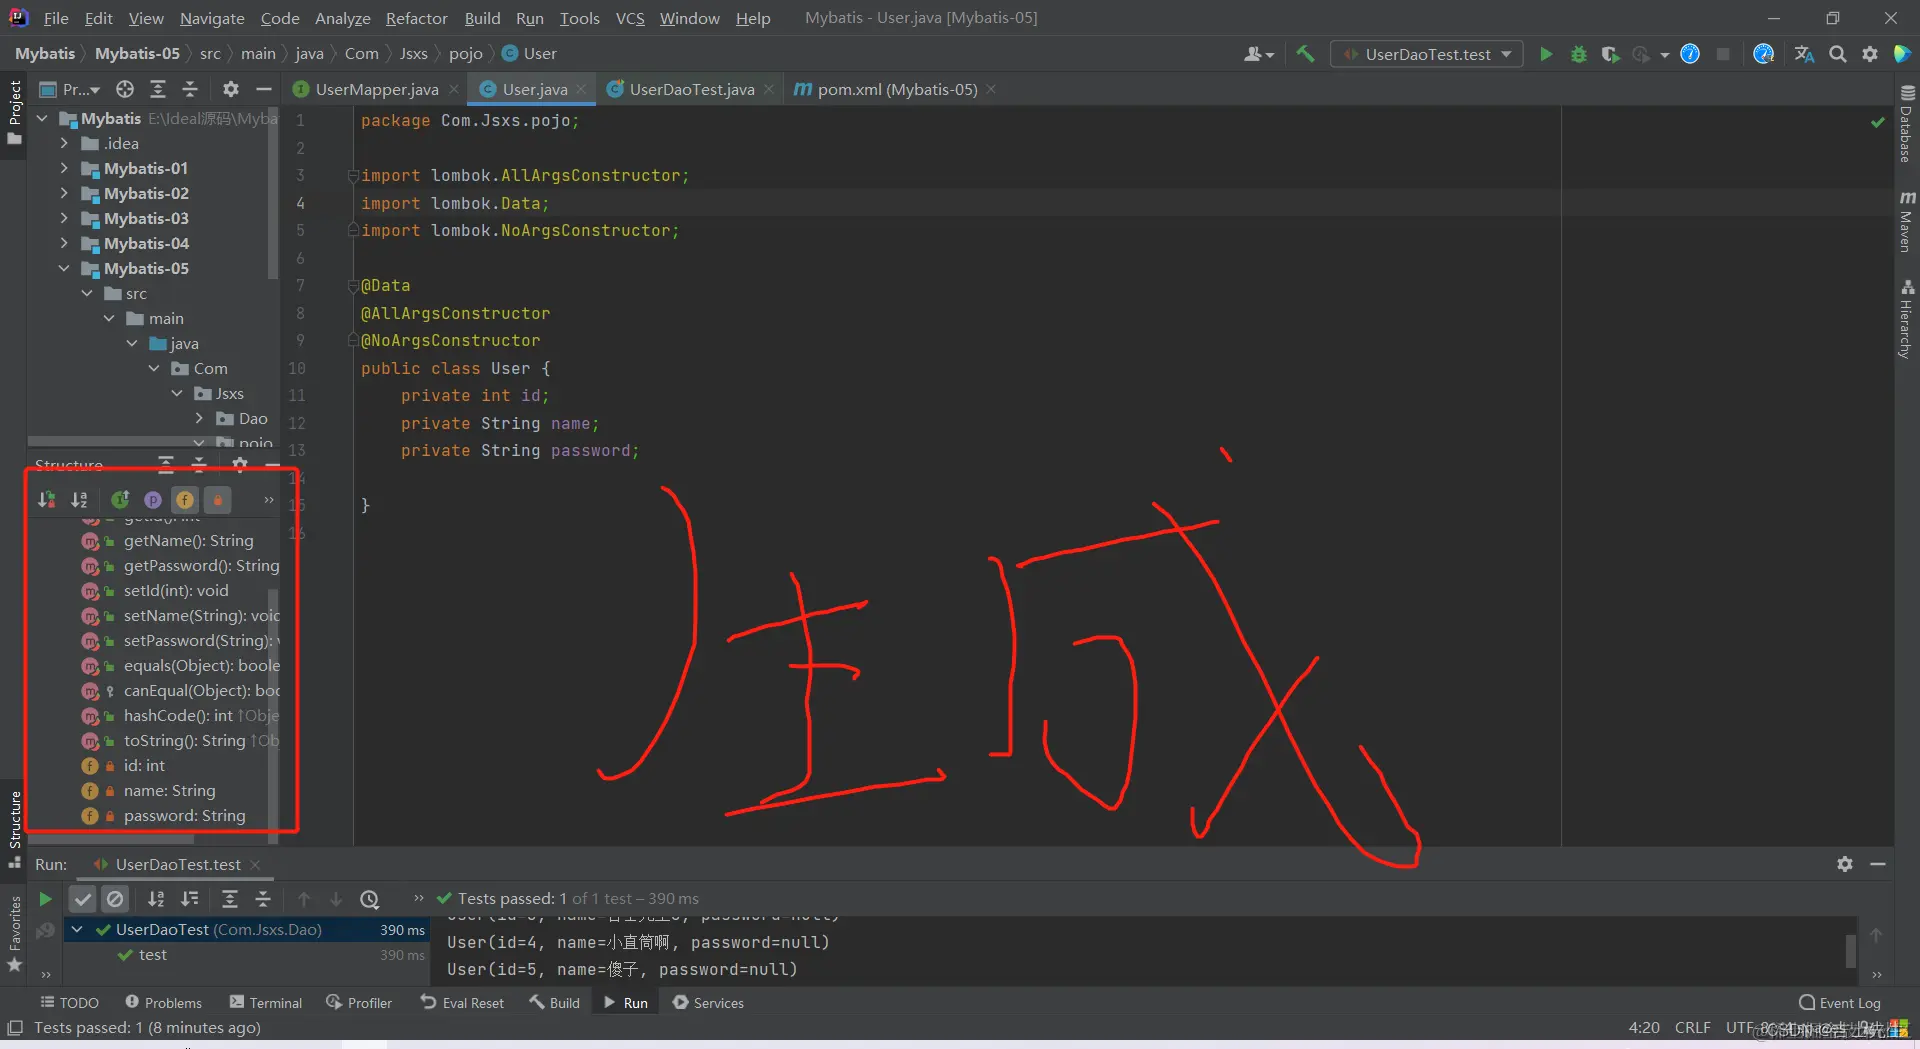The width and height of the screenshot is (1920, 1049).
Task: Toggle Show Ignored tests in the Run panel
Action: click(116, 899)
